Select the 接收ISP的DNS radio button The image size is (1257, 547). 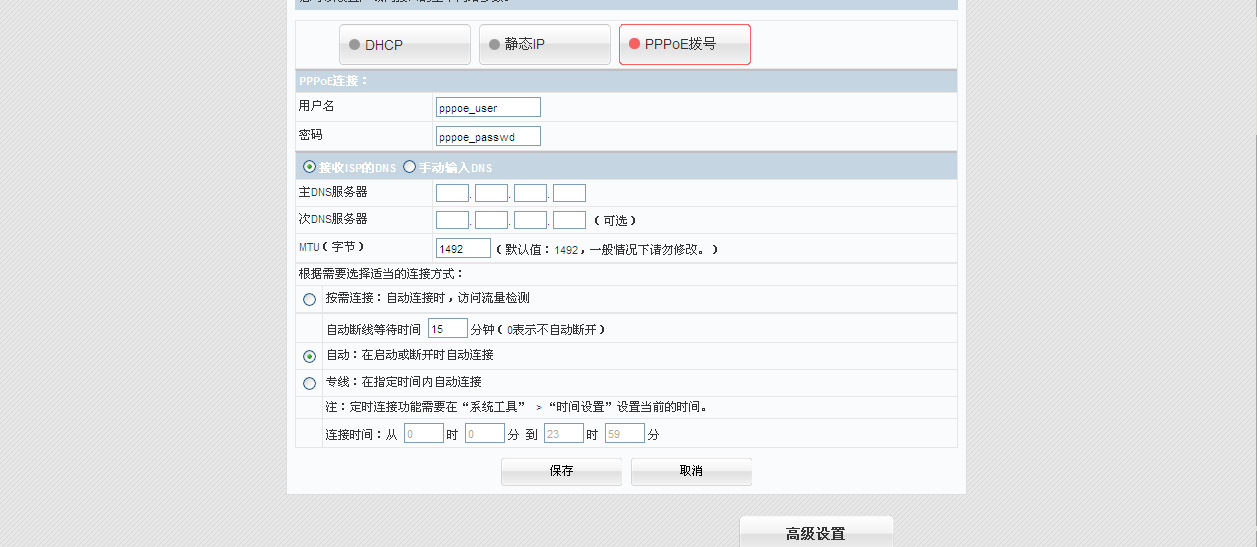click(309, 167)
